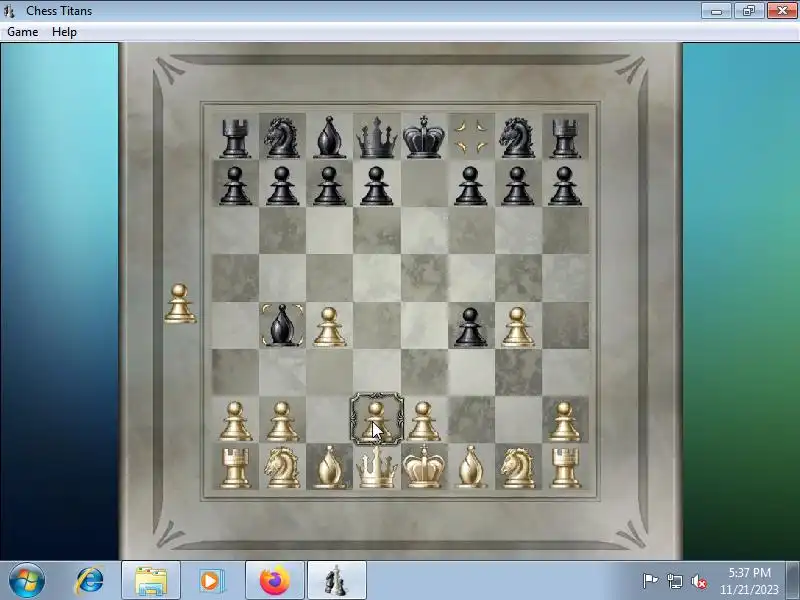This screenshot has width=800, height=600.
Task: Launch Internet Explorer from the taskbar
Action: coord(89,581)
